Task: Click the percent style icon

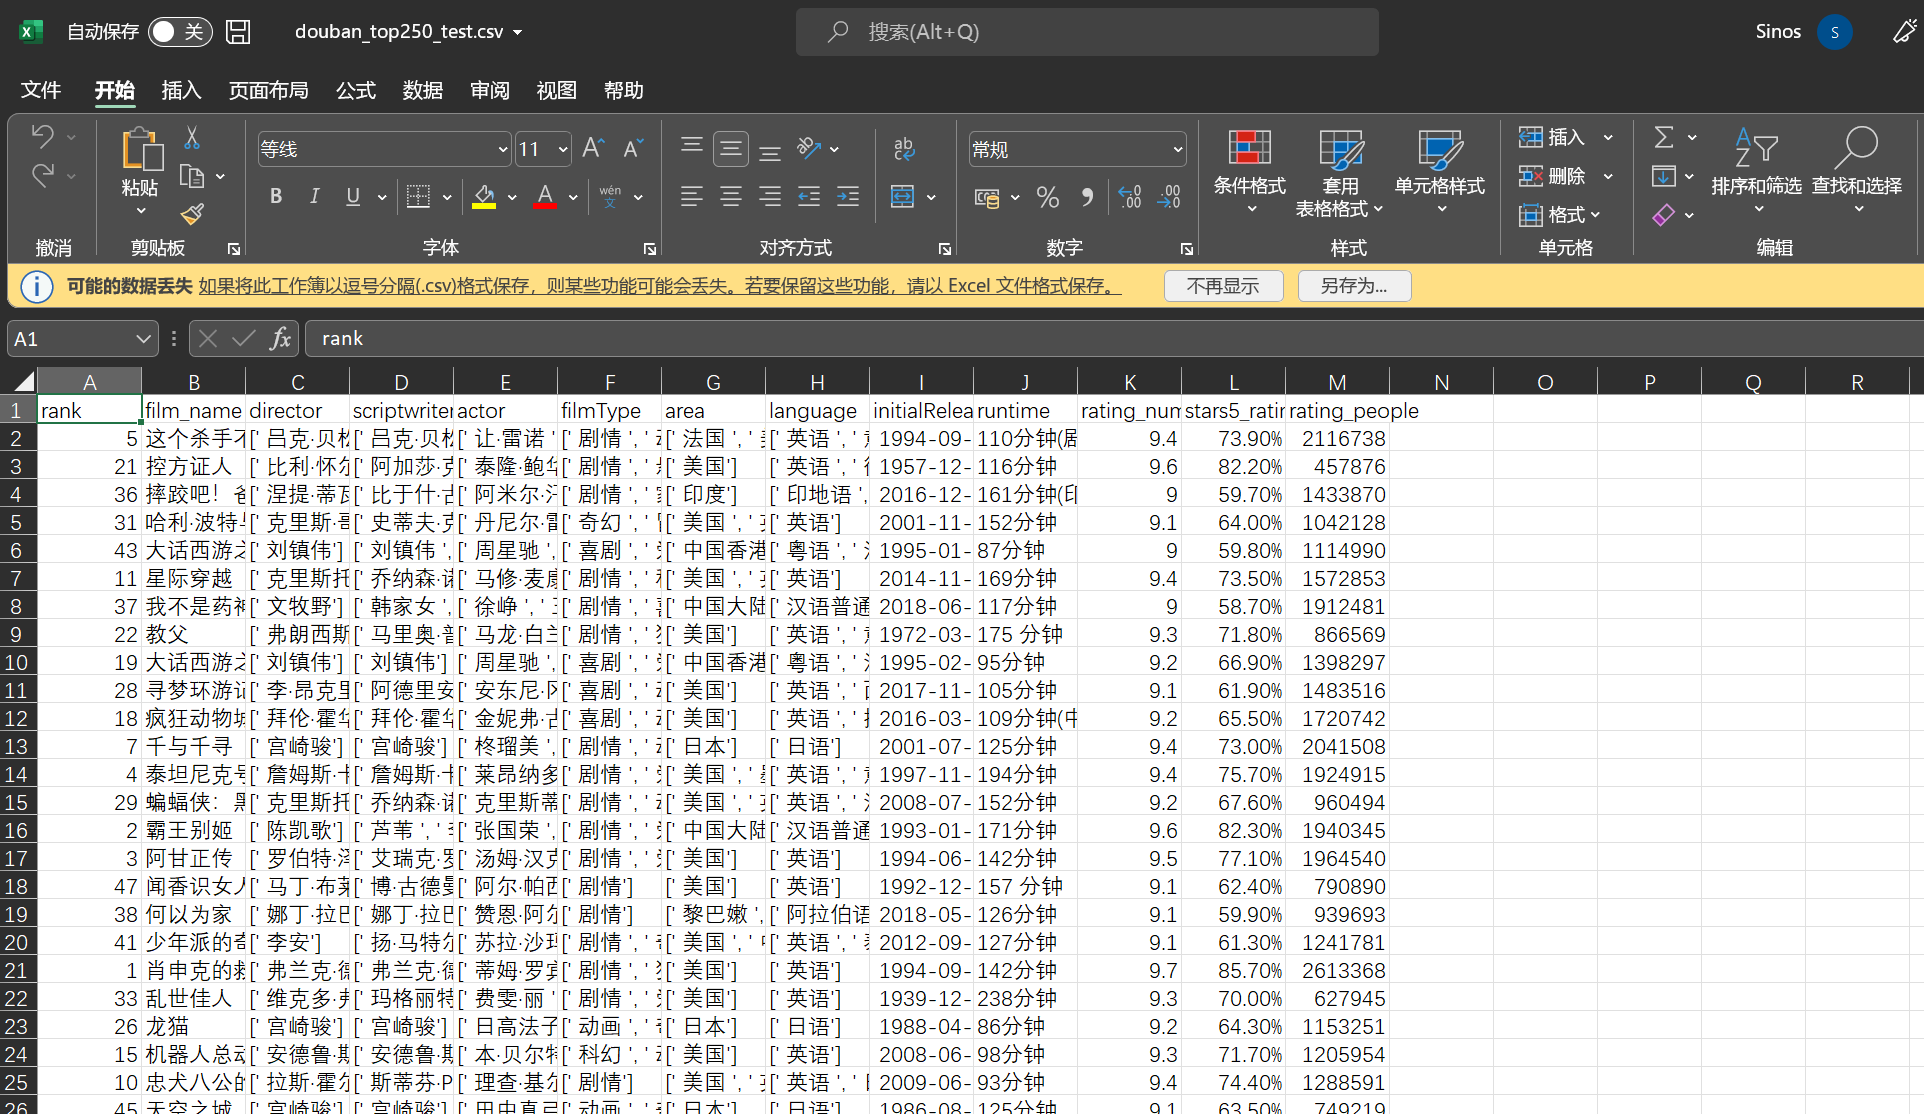Action: pos(1048,197)
